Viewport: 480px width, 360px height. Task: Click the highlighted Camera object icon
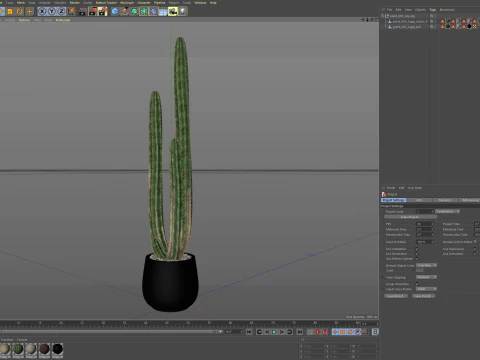(173, 12)
